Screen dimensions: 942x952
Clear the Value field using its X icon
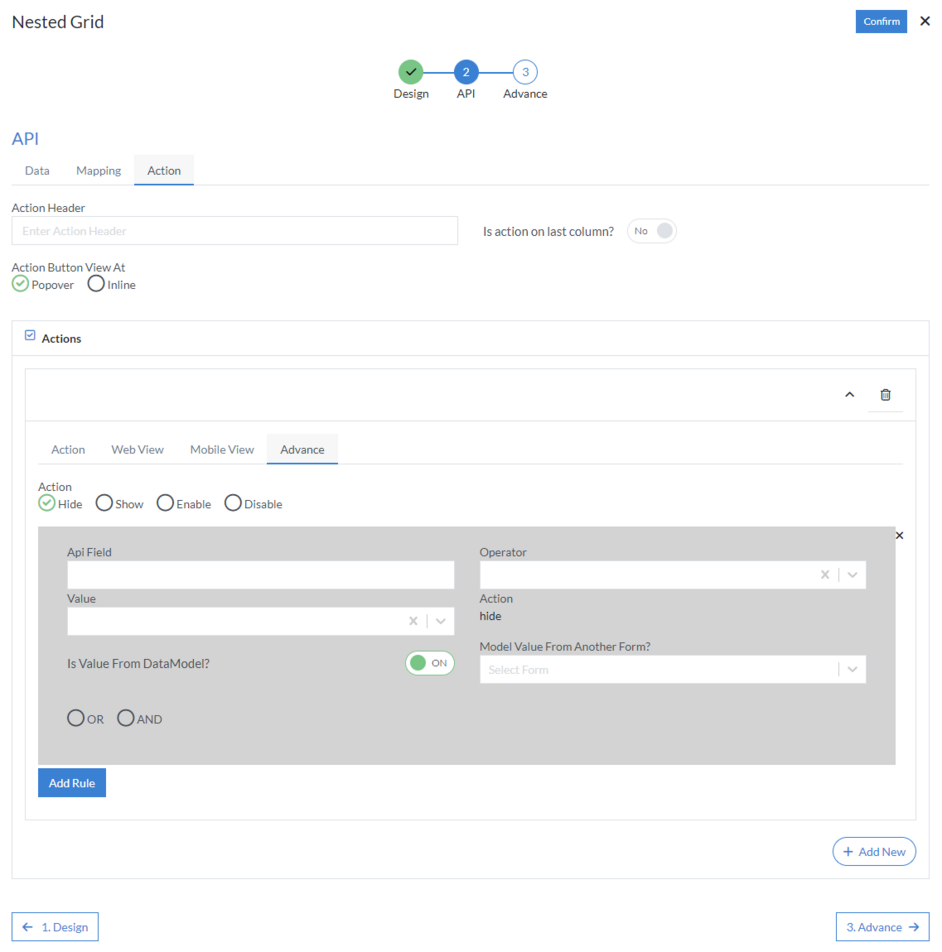tap(413, 621)
